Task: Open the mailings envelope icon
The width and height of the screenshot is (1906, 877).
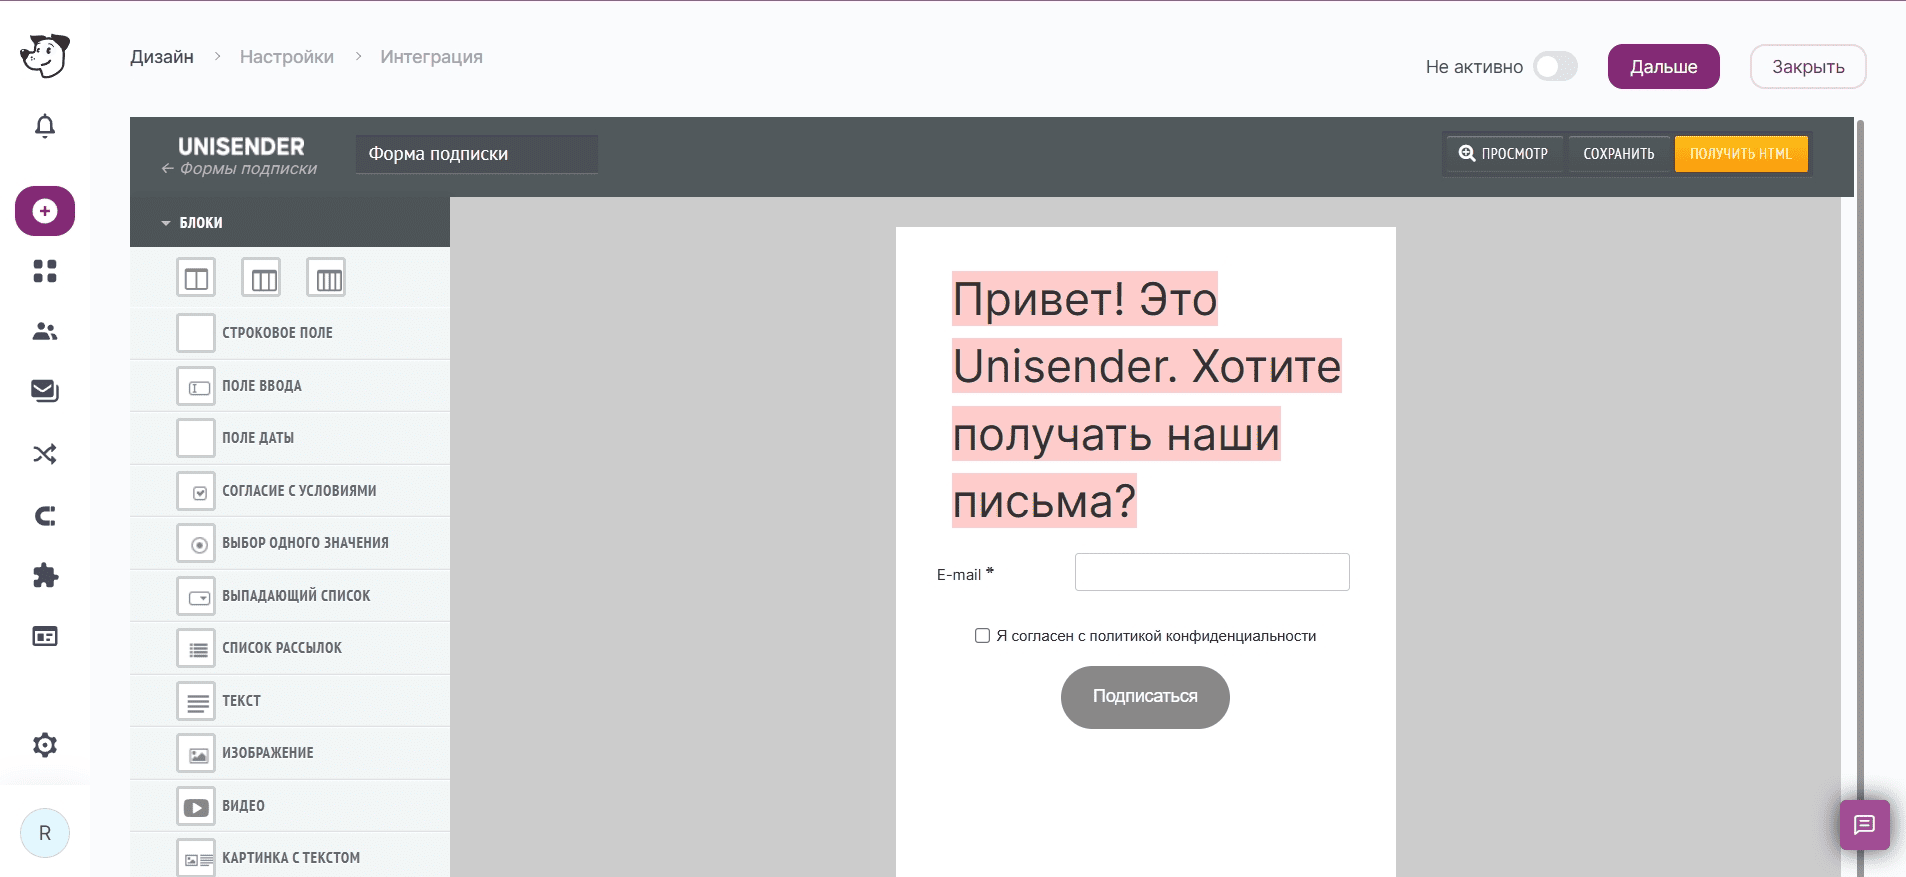Action: (45, 391)
